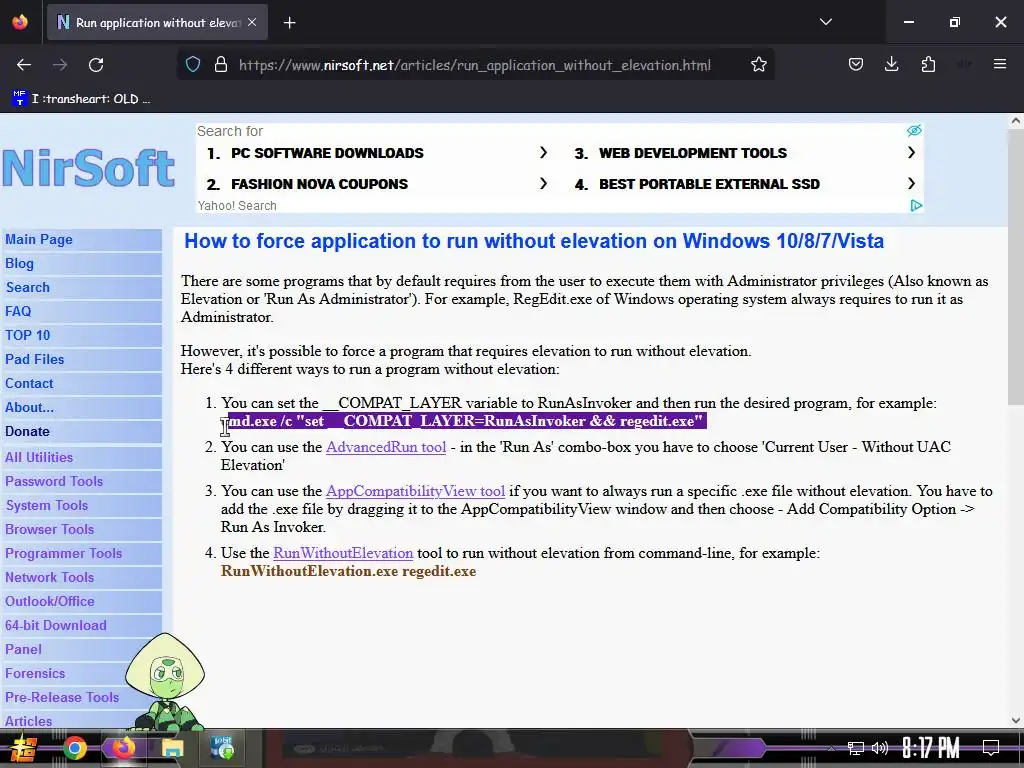Image resolution: width=1024 pixels, height=768 pixels.
Task: Follow the AppCompatibilityView tool link
Action: click(415, 491)
